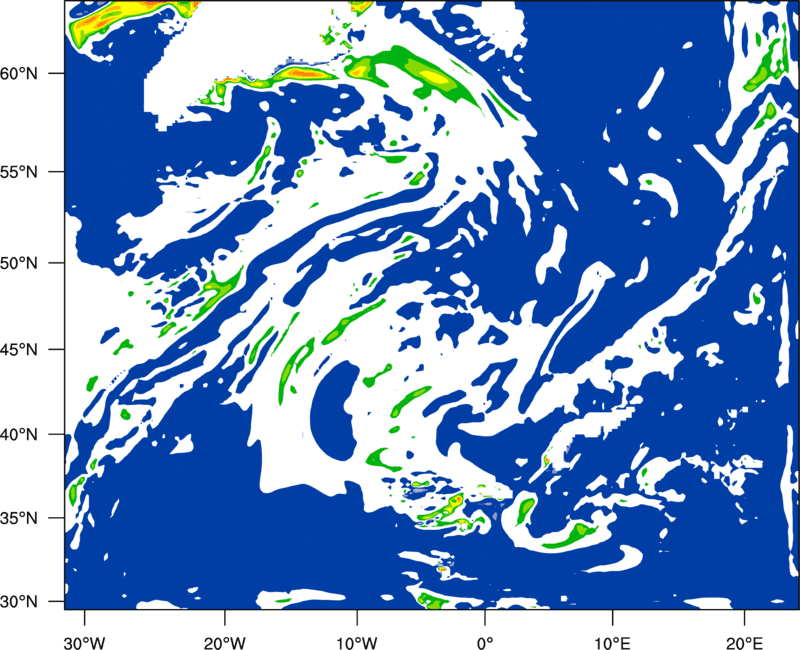Viewport: 800px width, 650px height.
Task: Click the 35°N latitude label
Action: (x=19, y=518)
